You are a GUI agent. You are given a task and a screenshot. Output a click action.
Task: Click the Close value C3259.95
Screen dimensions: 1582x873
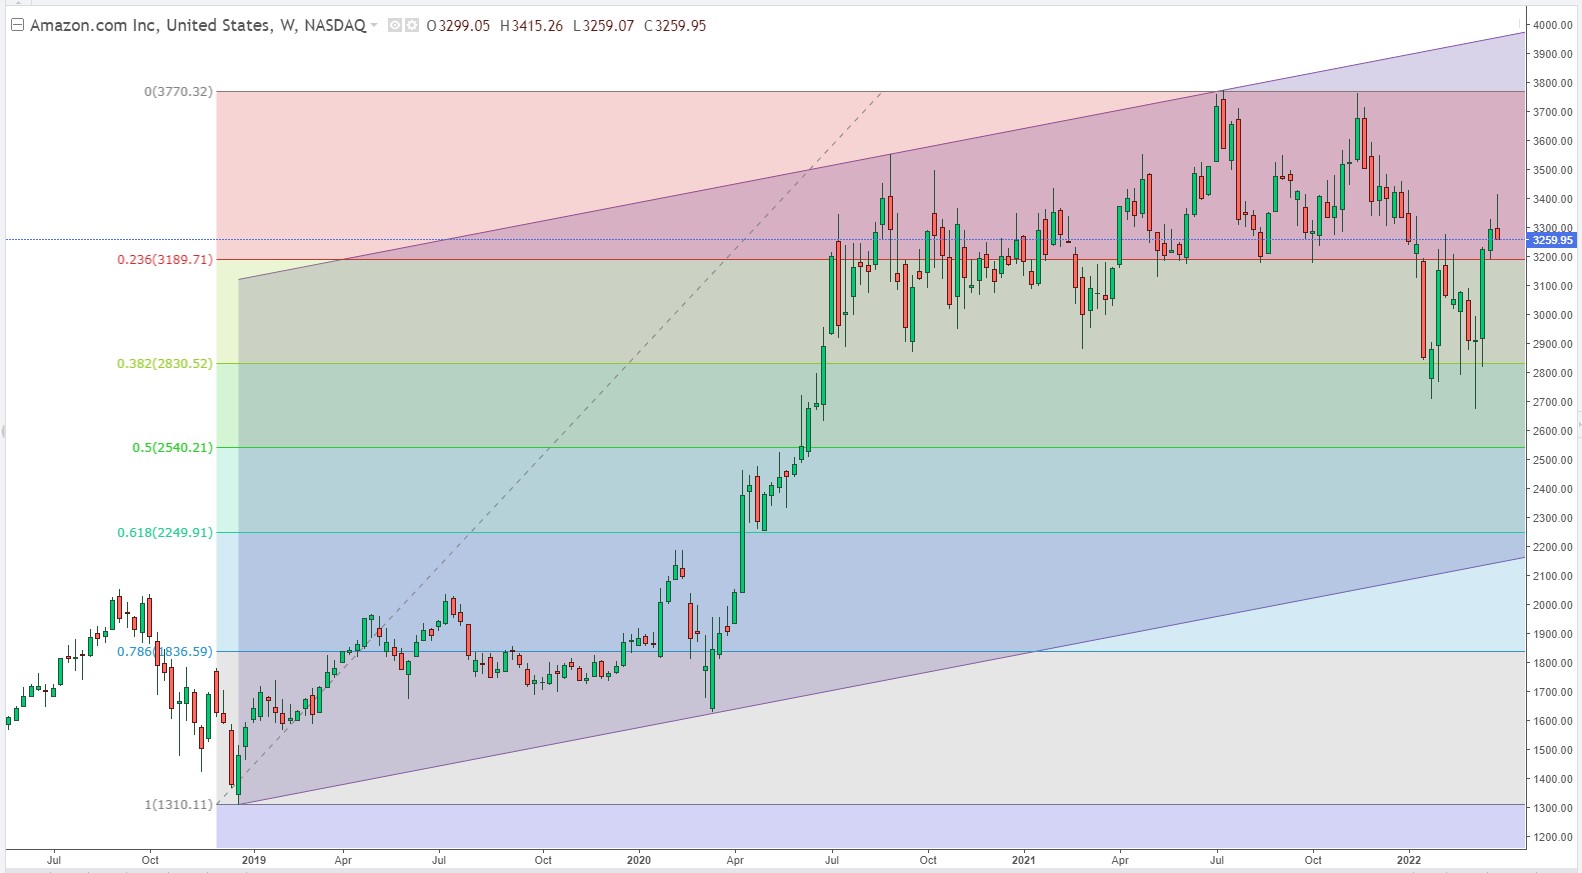coord(675,26)
